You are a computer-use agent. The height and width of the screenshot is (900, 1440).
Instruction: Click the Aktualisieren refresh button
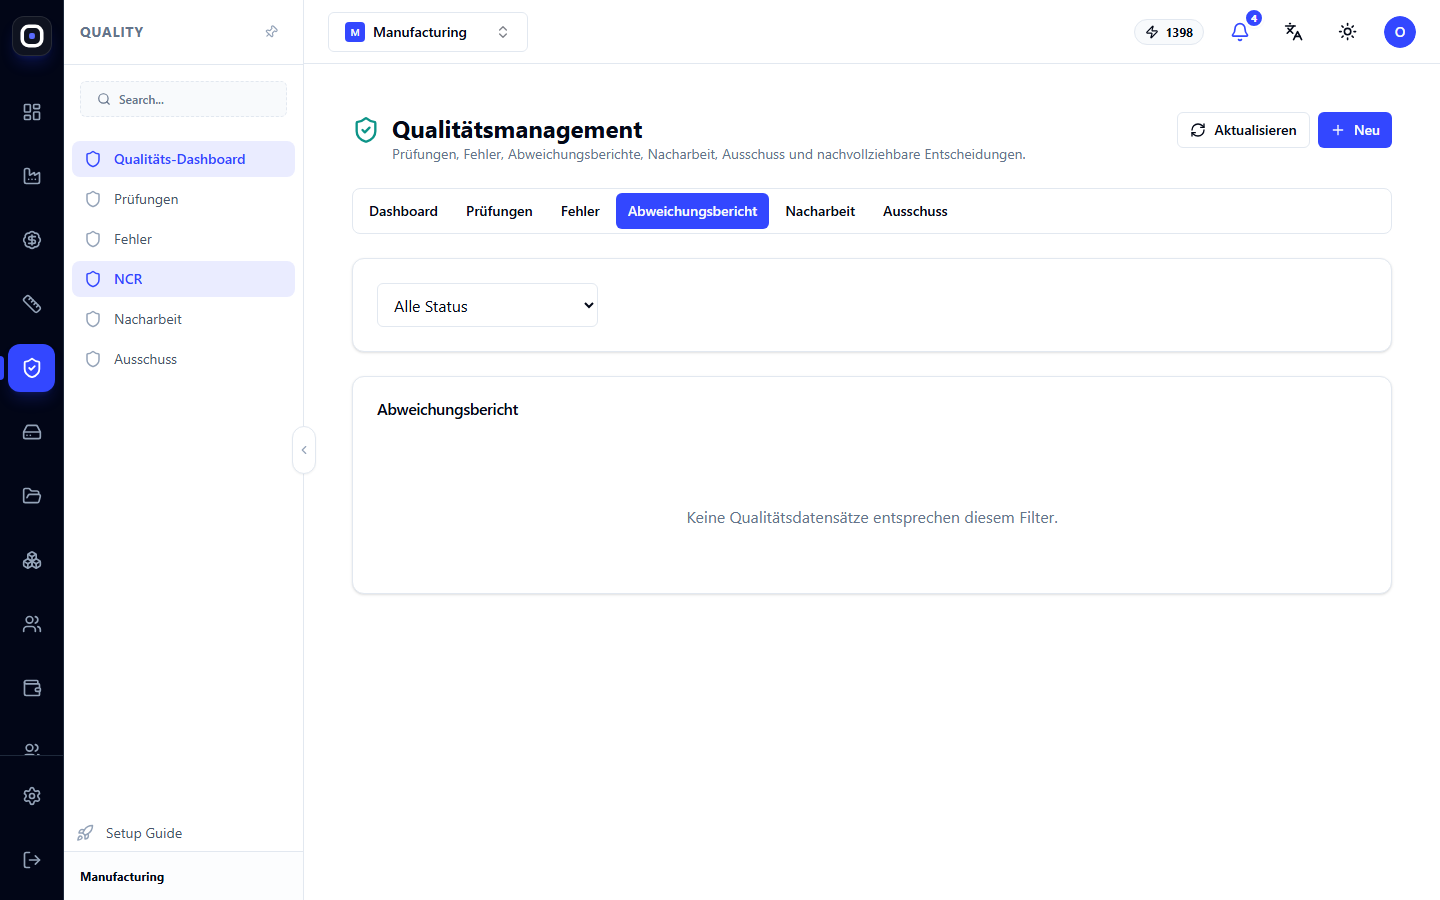pos(1243,130)
